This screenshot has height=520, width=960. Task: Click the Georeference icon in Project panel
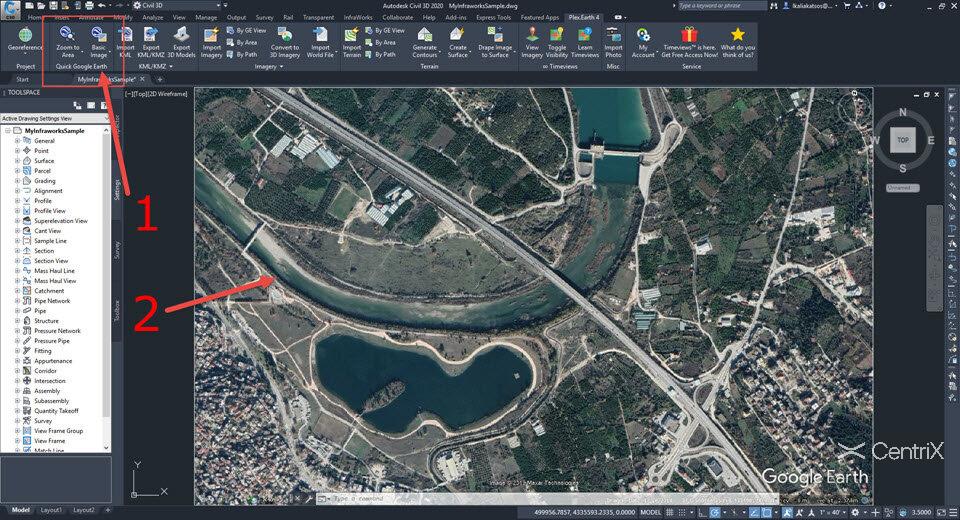(x=25, y=38)
